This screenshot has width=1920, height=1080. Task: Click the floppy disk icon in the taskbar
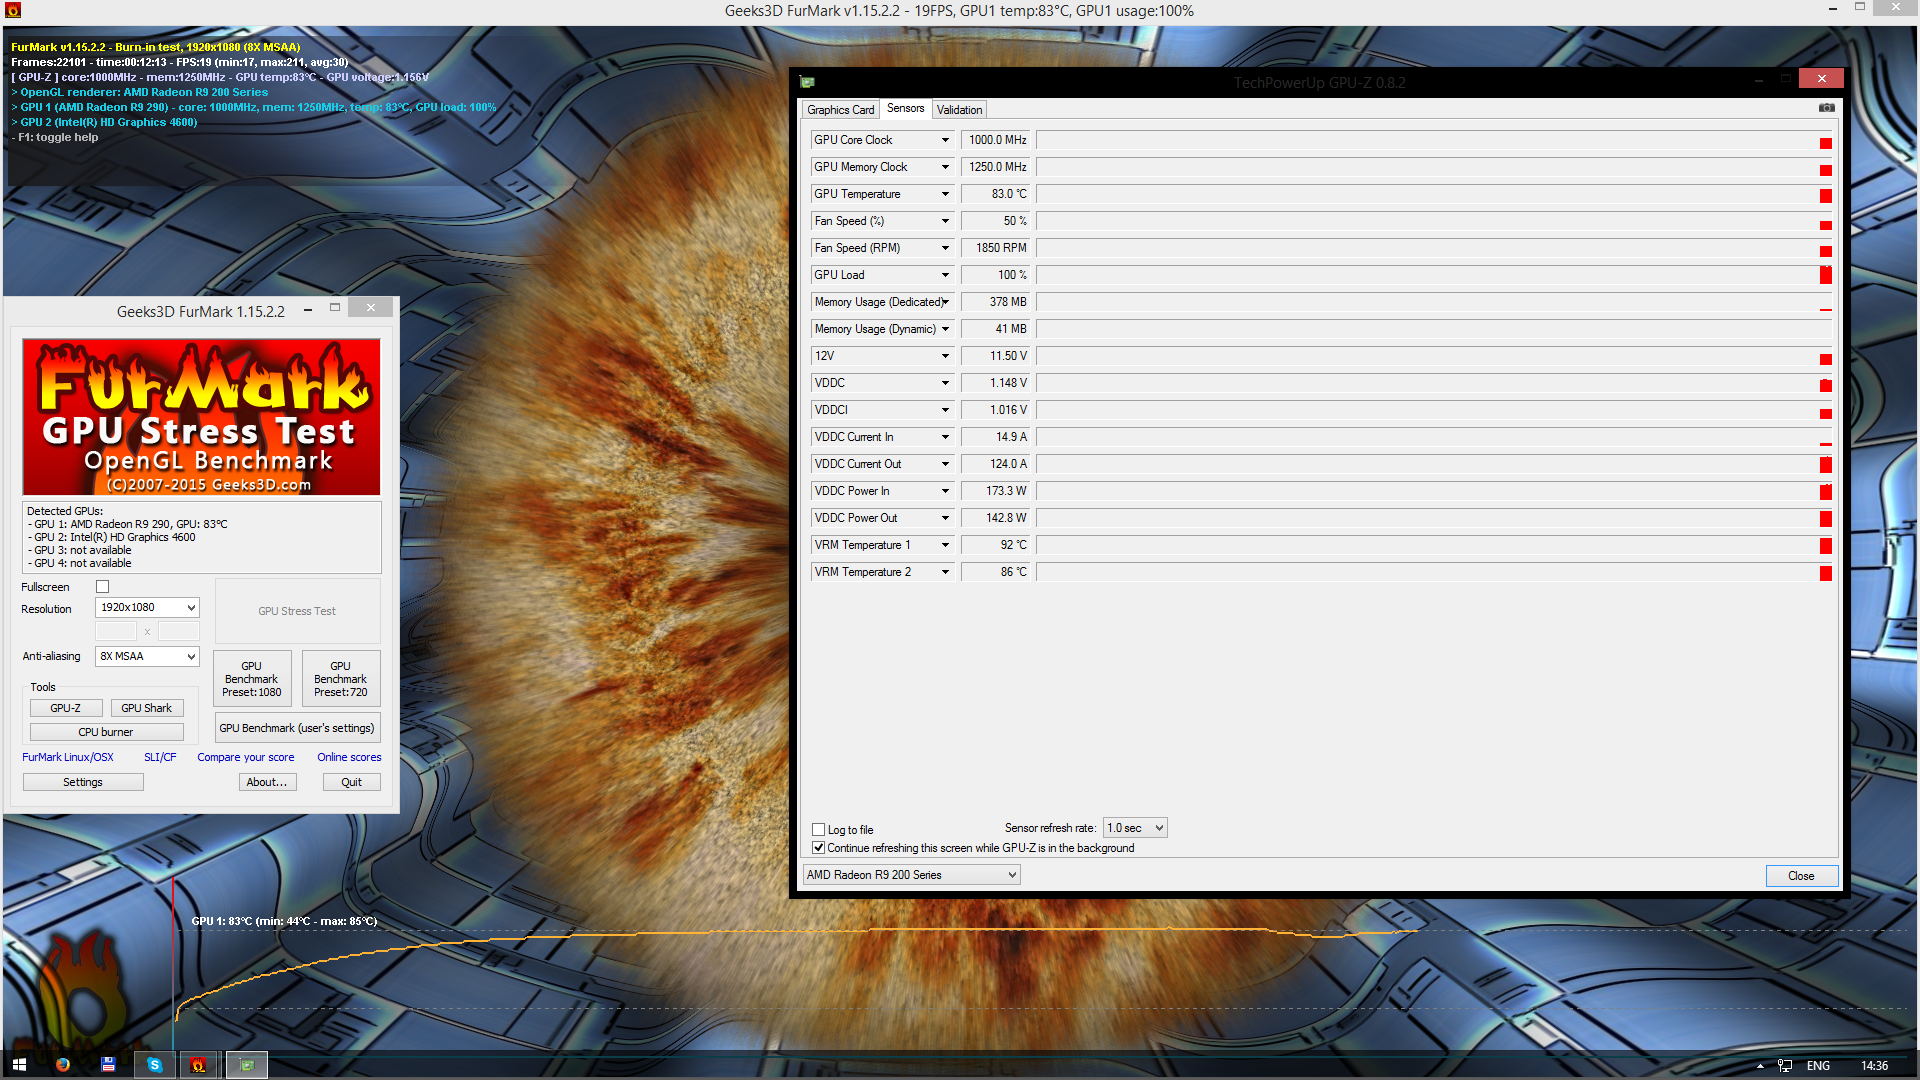coord(108,1065)
